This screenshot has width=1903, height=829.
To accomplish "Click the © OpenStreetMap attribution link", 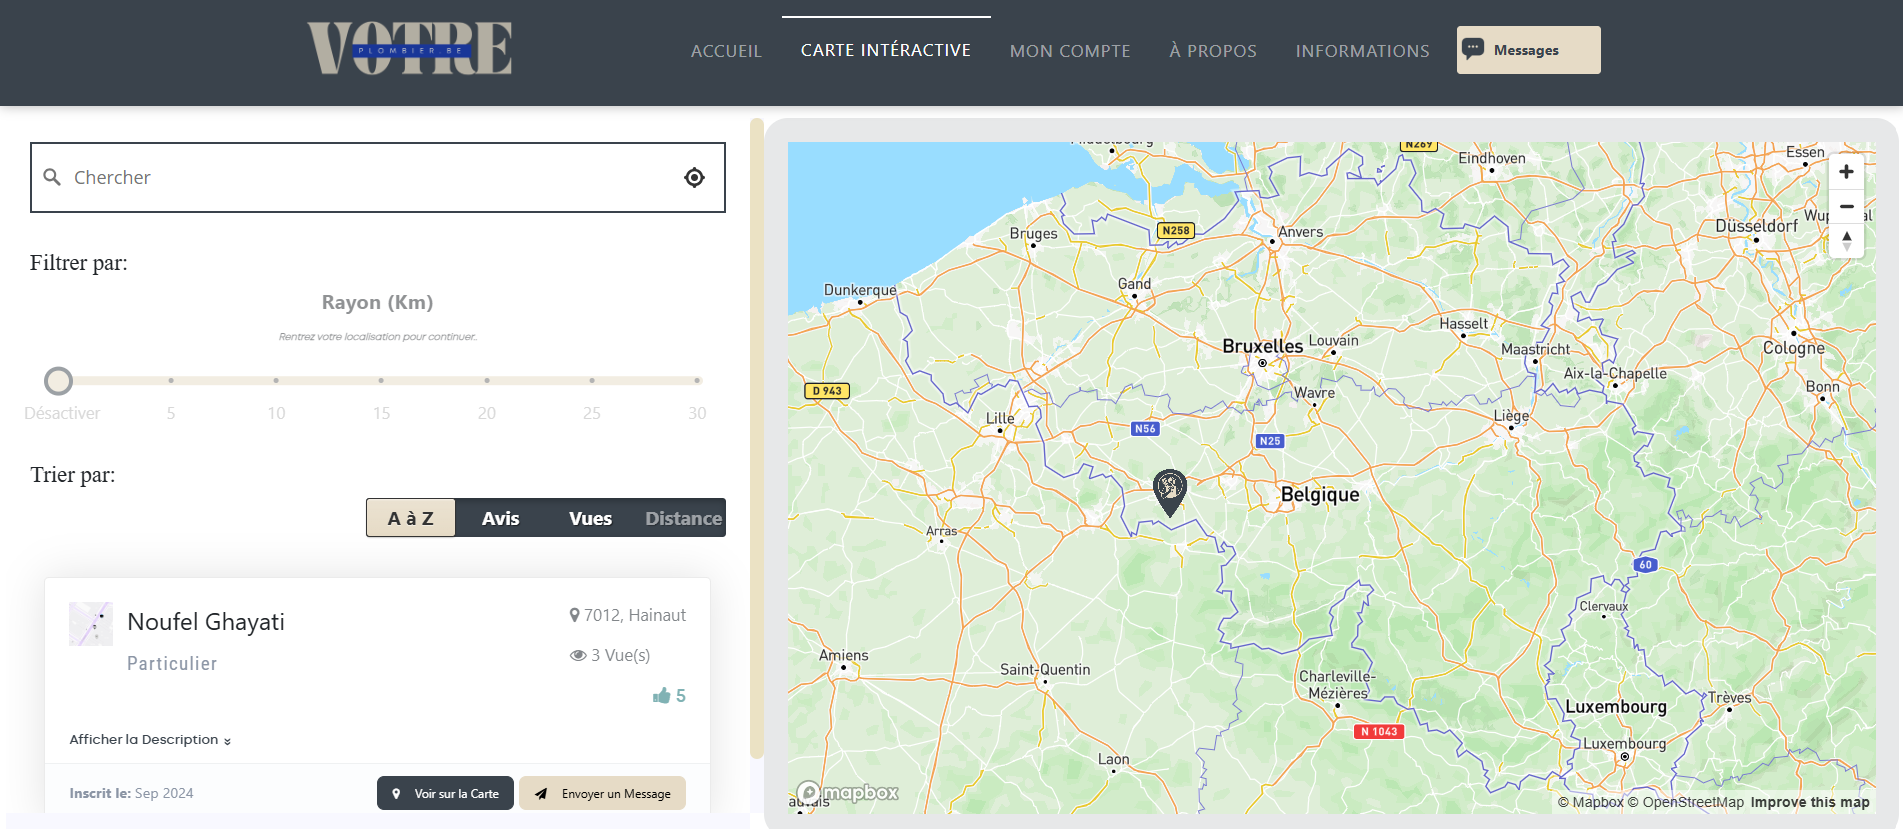I will pos(1685,802).
